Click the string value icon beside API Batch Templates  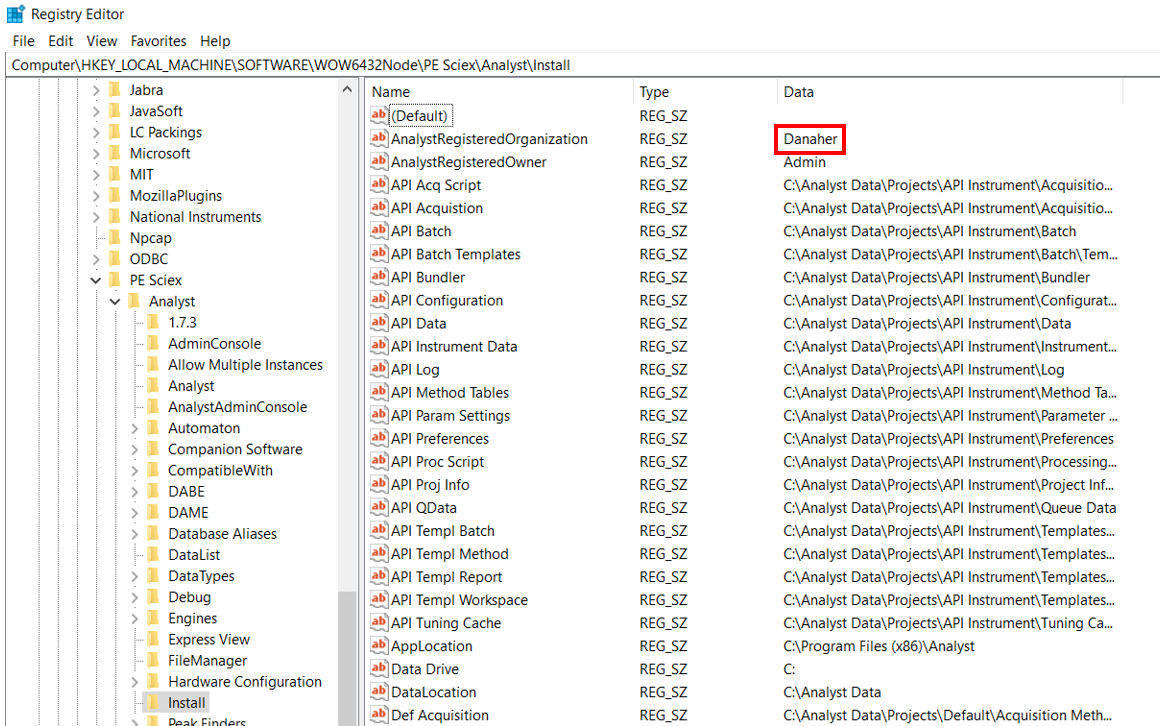(379, 253)
